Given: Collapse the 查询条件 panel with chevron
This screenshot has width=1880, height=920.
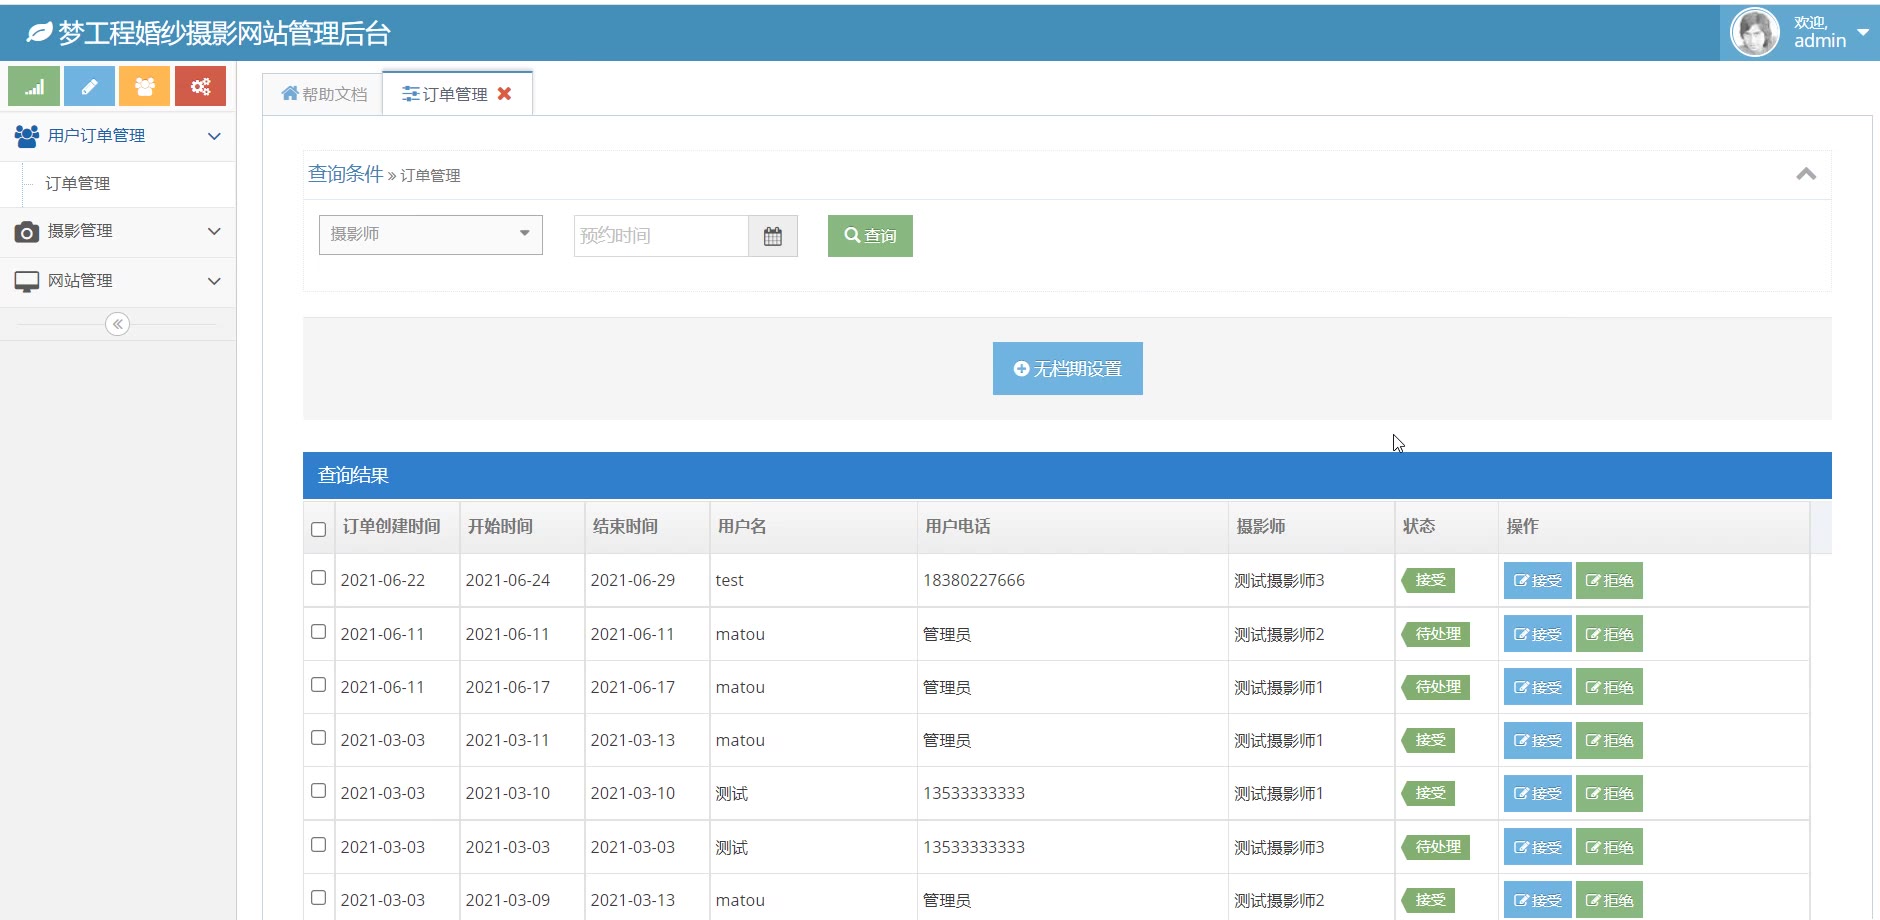Looking at the screenshot, I should tap(1805, 174).
